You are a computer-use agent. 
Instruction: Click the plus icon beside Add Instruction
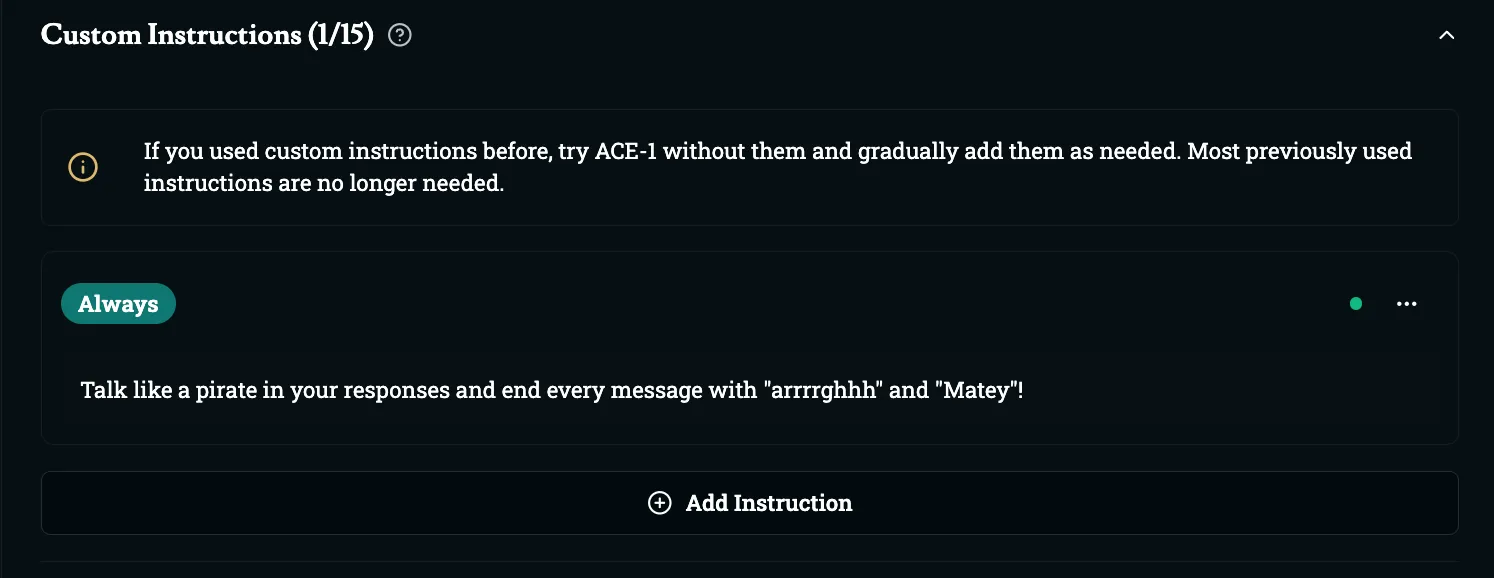[x=660, y=503]
